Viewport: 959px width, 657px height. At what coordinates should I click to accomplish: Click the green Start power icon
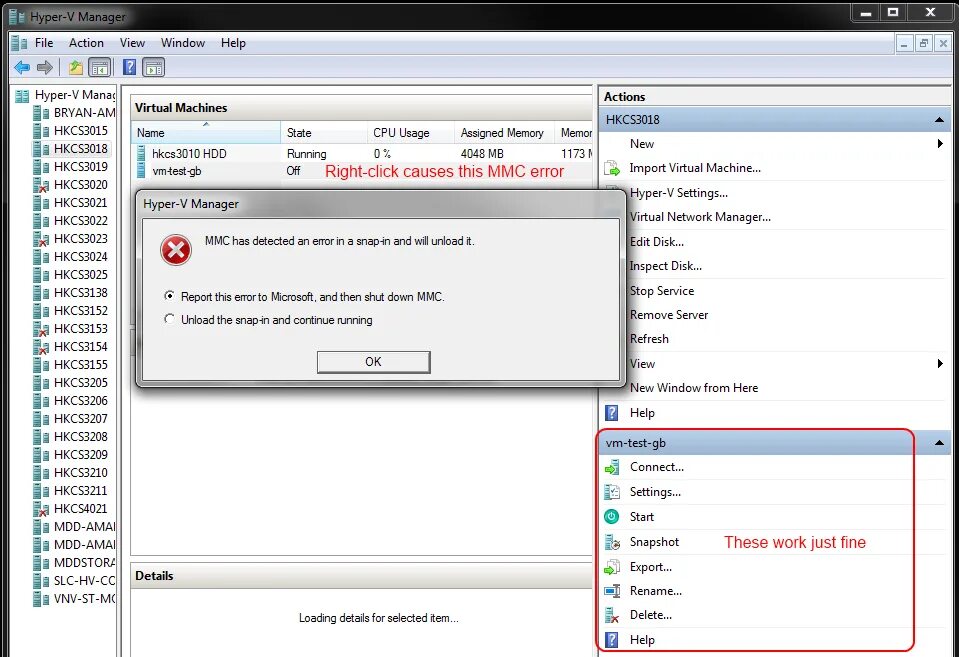pos(612,517)
